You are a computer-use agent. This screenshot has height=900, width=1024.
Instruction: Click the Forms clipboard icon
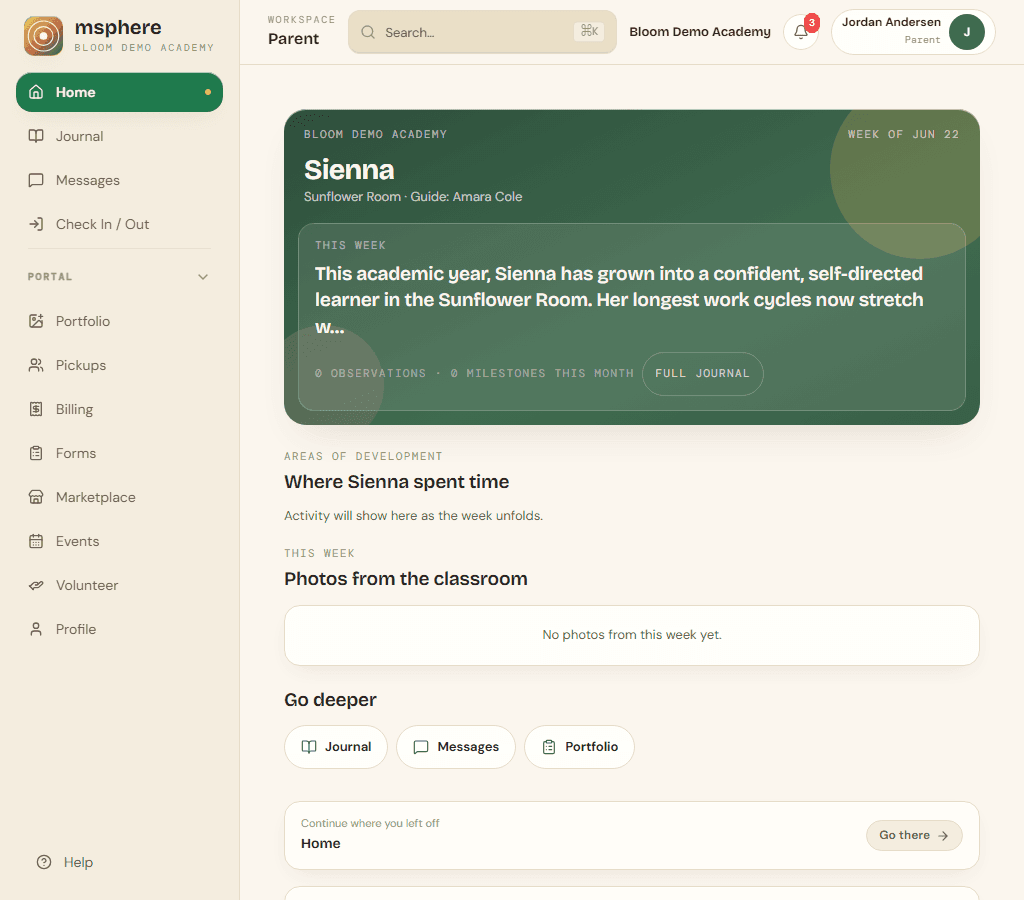point(37,453)
